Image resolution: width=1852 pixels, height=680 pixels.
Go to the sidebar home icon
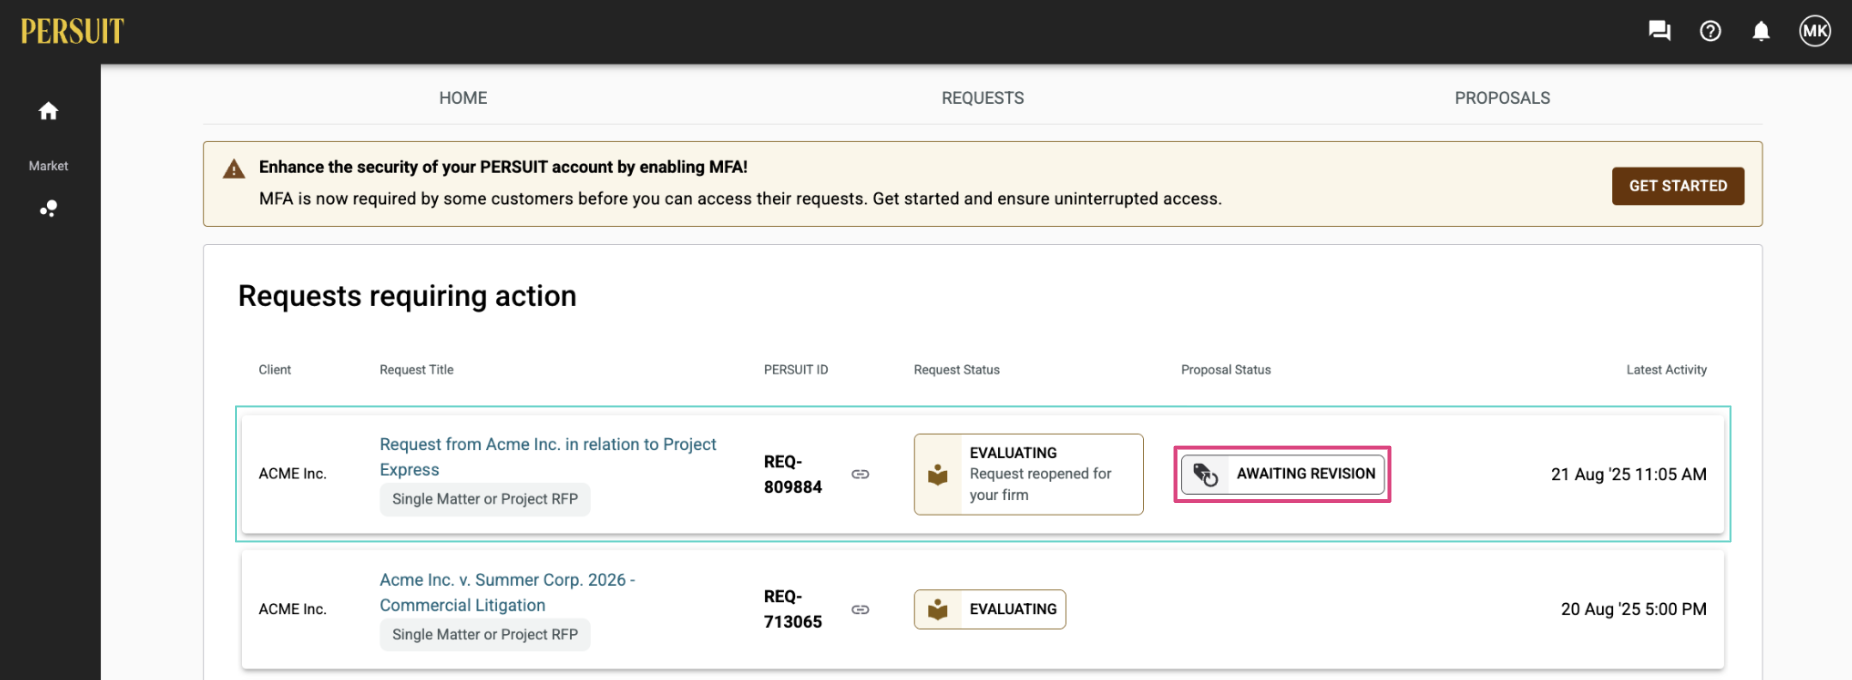click(x=48, y=111)
